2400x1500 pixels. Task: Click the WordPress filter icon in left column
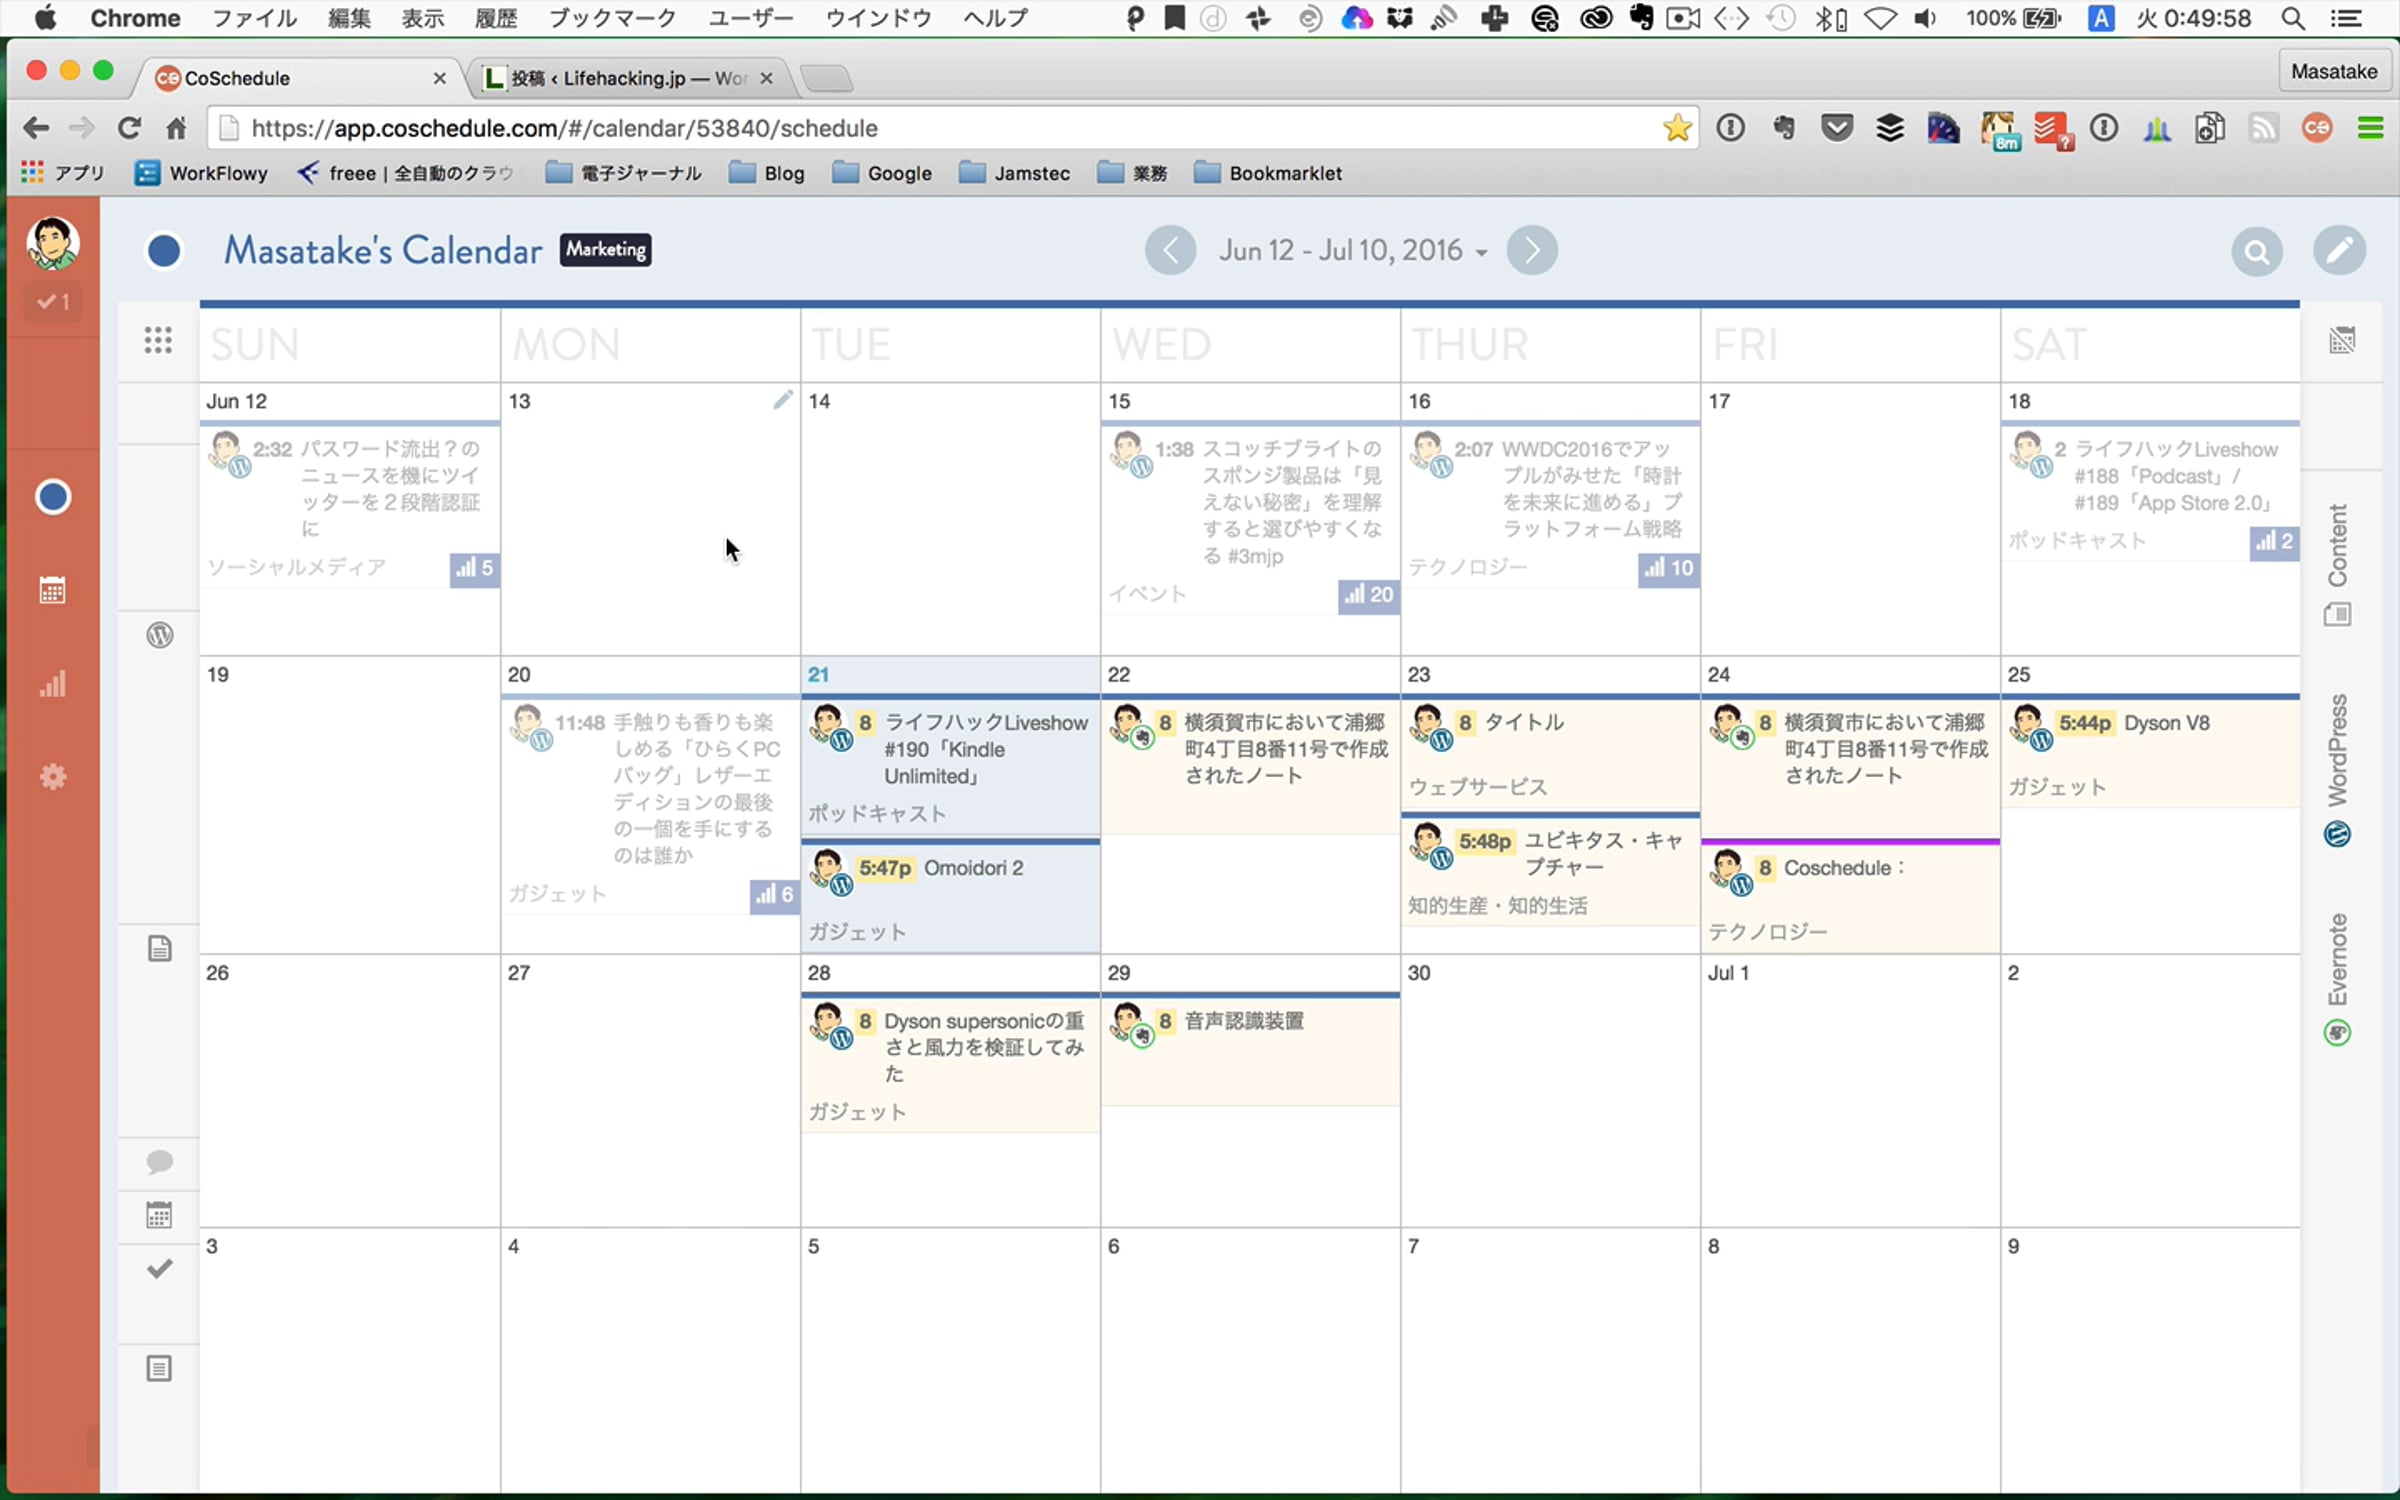[x=160, y=635]
